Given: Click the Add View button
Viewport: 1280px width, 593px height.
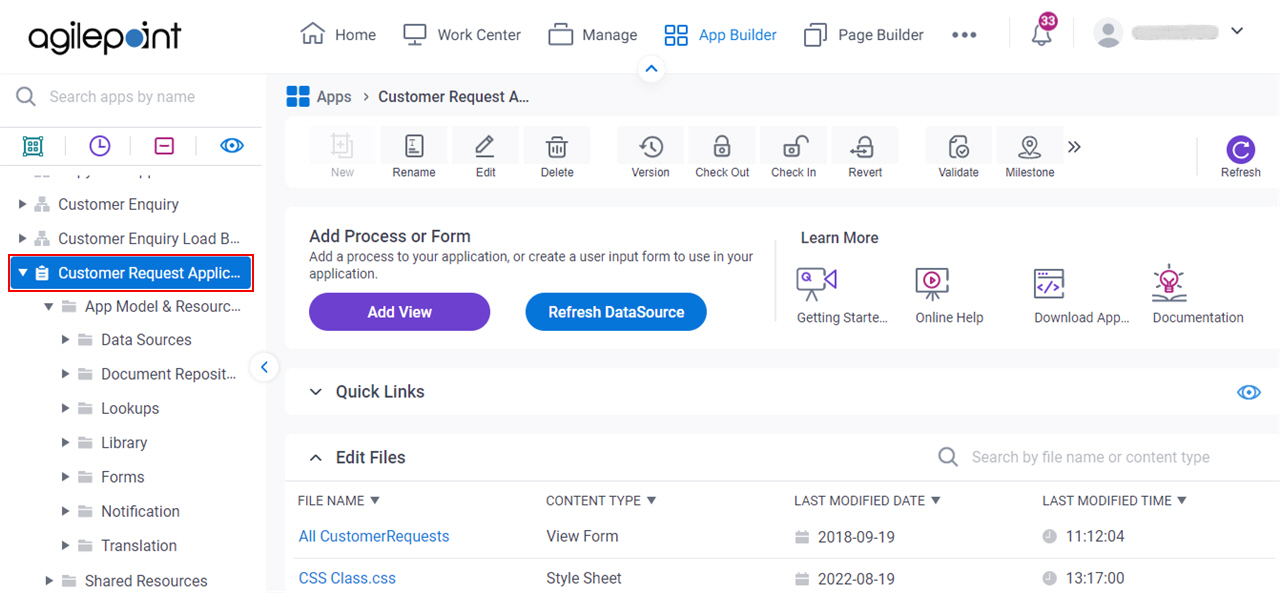Looking at the screenshot, I should click(399, 312).
